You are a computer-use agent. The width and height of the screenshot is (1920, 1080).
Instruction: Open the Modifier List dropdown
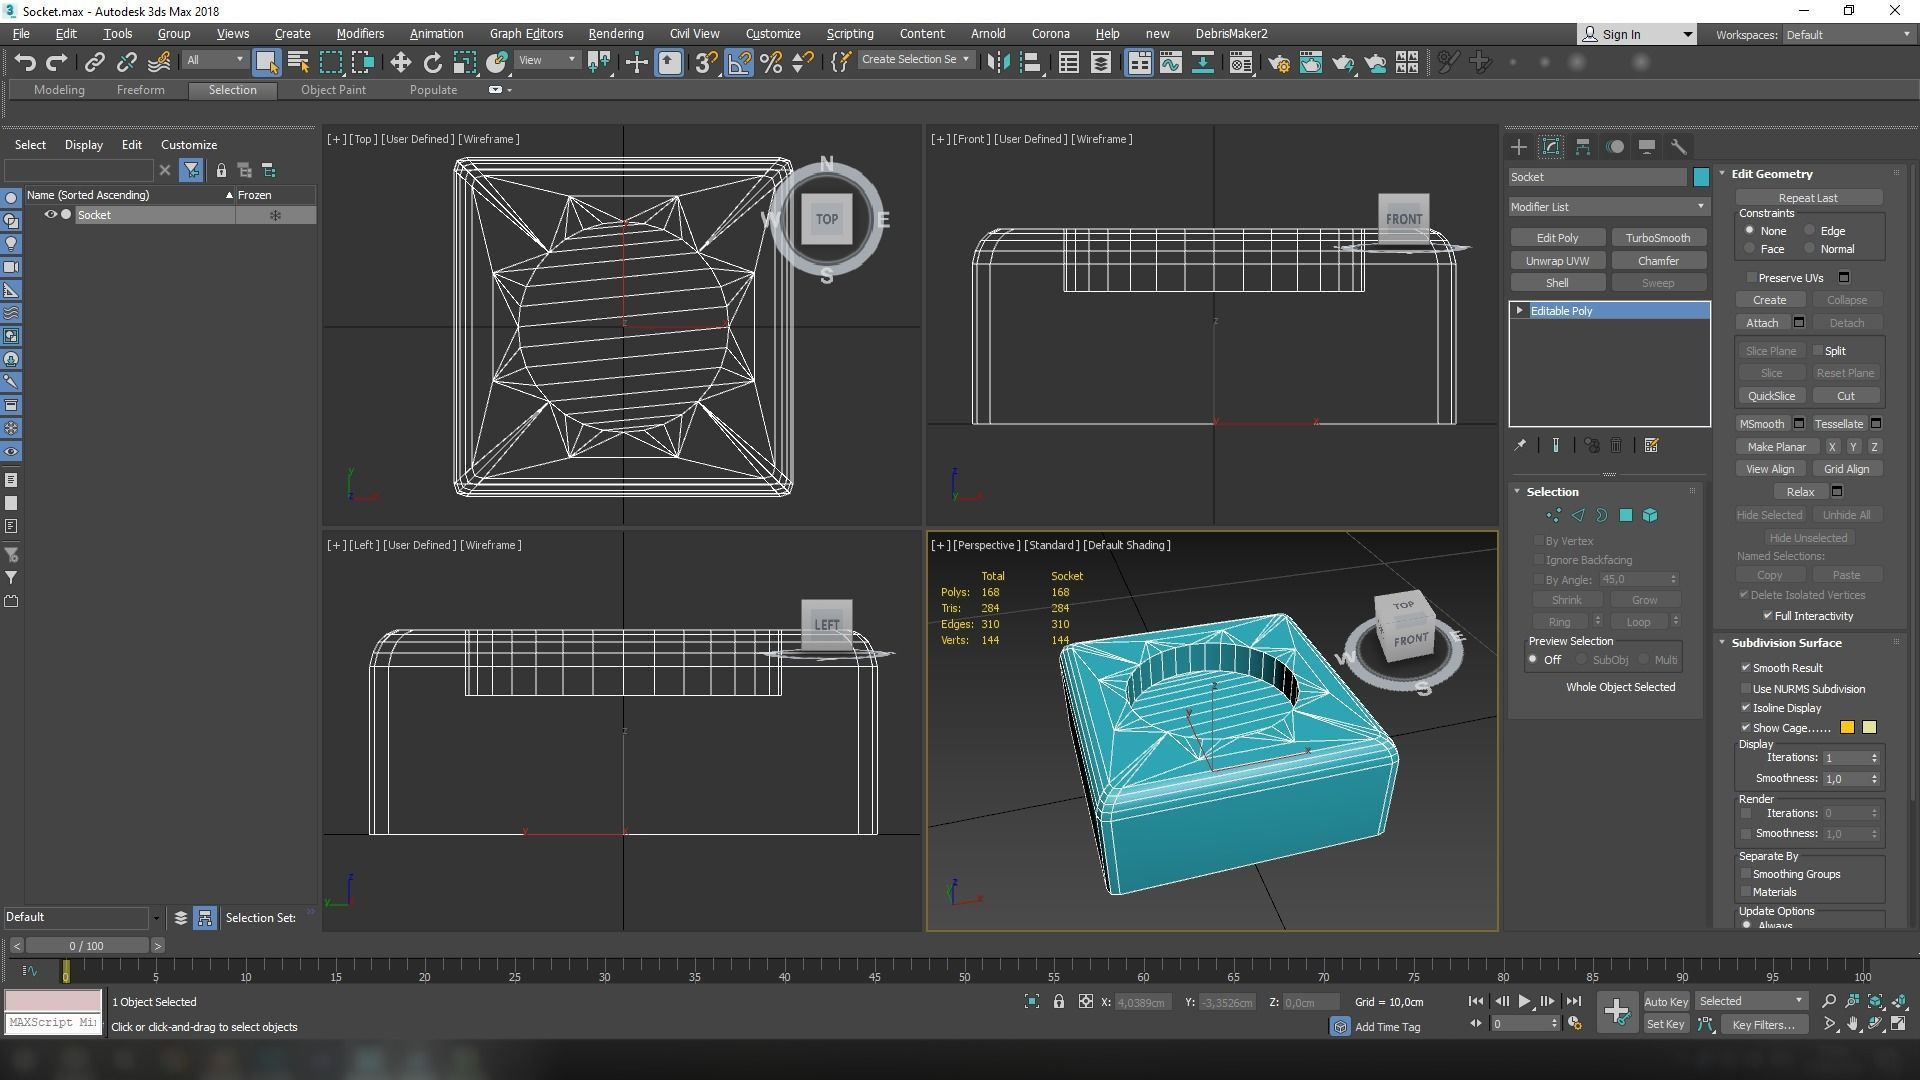[x=1608, y=207]
